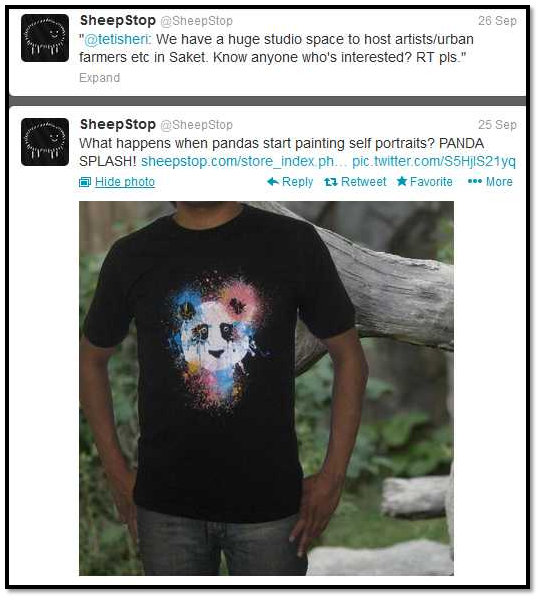Viewport: 541px width, 600px height.
Task: Click the Favorite star icon
Action: pyautogui.click(x=402, y=181)
